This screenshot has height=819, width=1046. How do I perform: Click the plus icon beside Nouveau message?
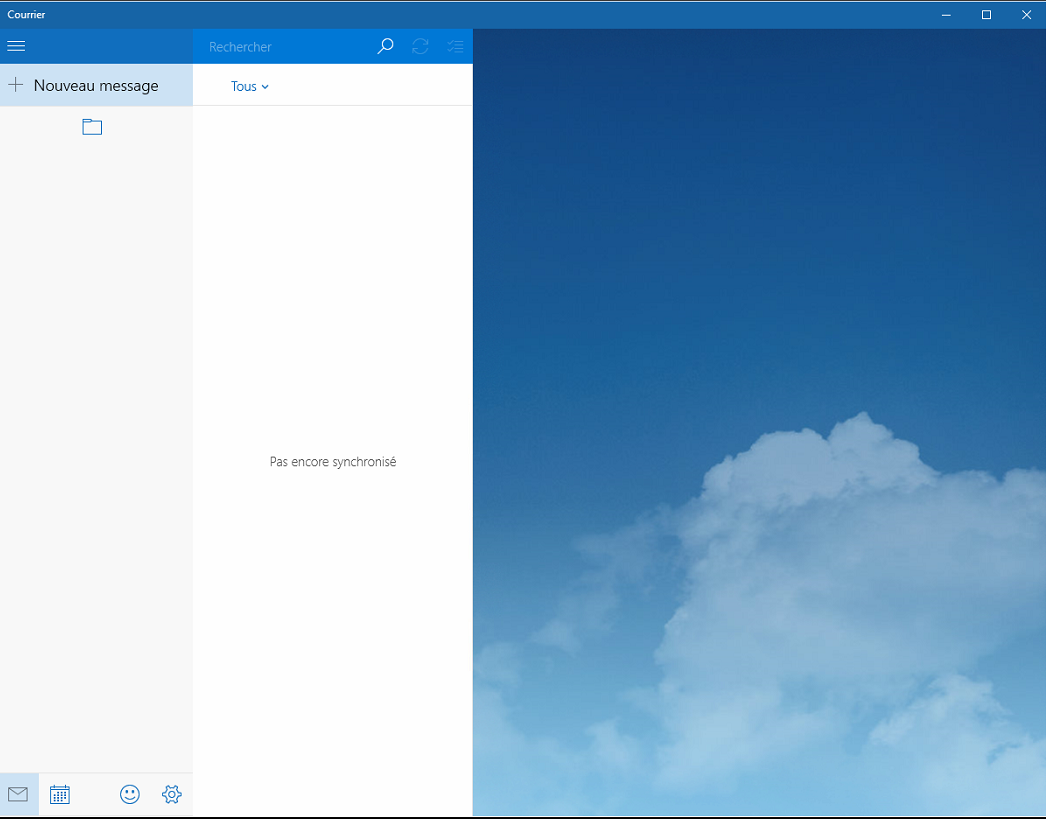15,85
